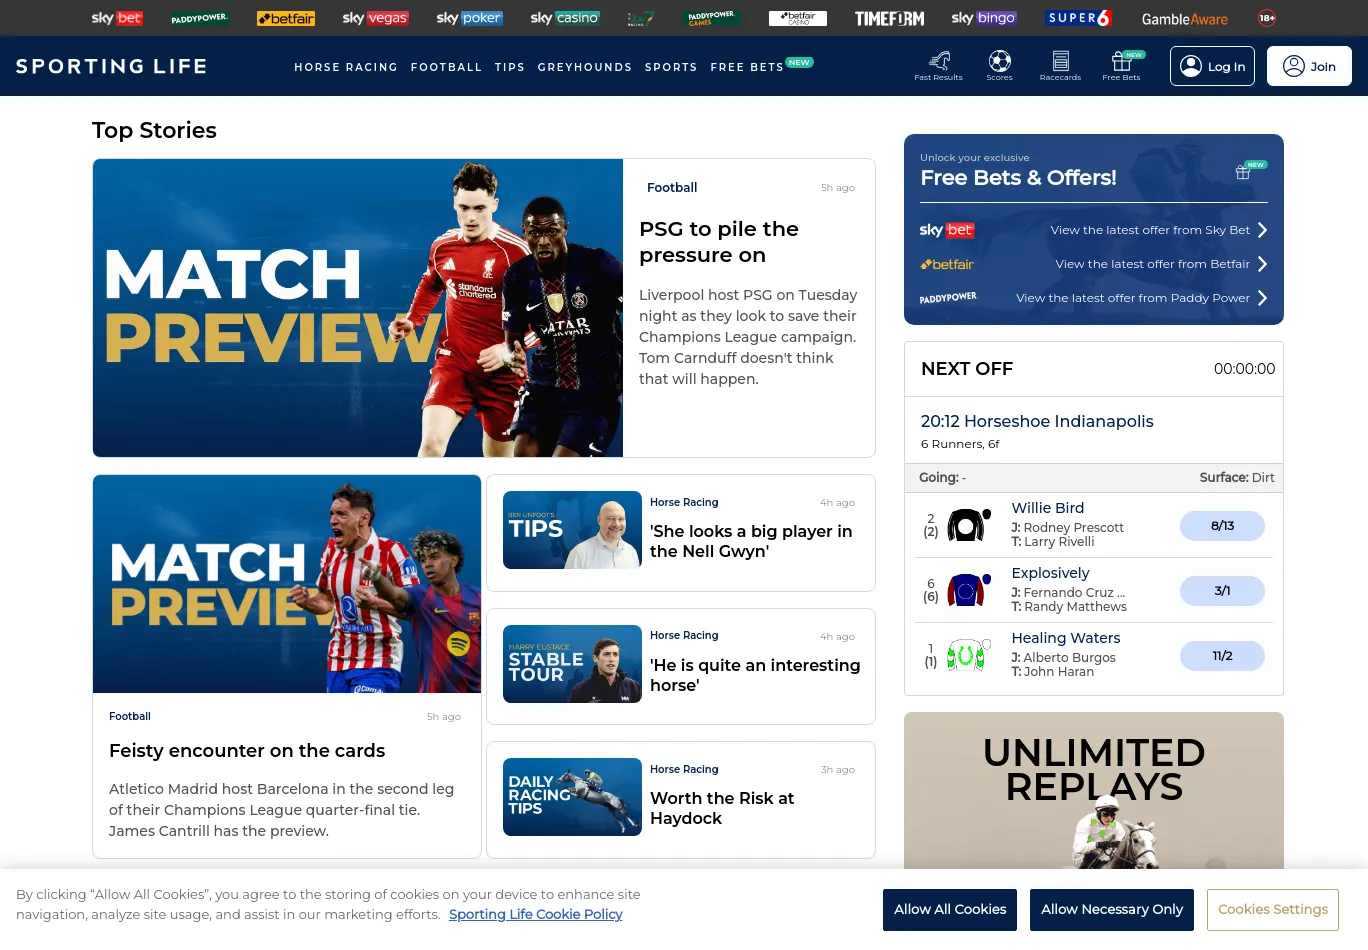Open the Daily Racing Tips thumbnail
Screen dimensions: 1368x950
(x=572, y=797)
